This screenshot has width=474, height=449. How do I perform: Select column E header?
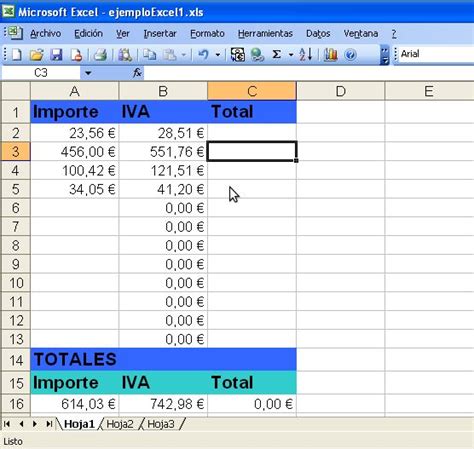click(429, 91)
